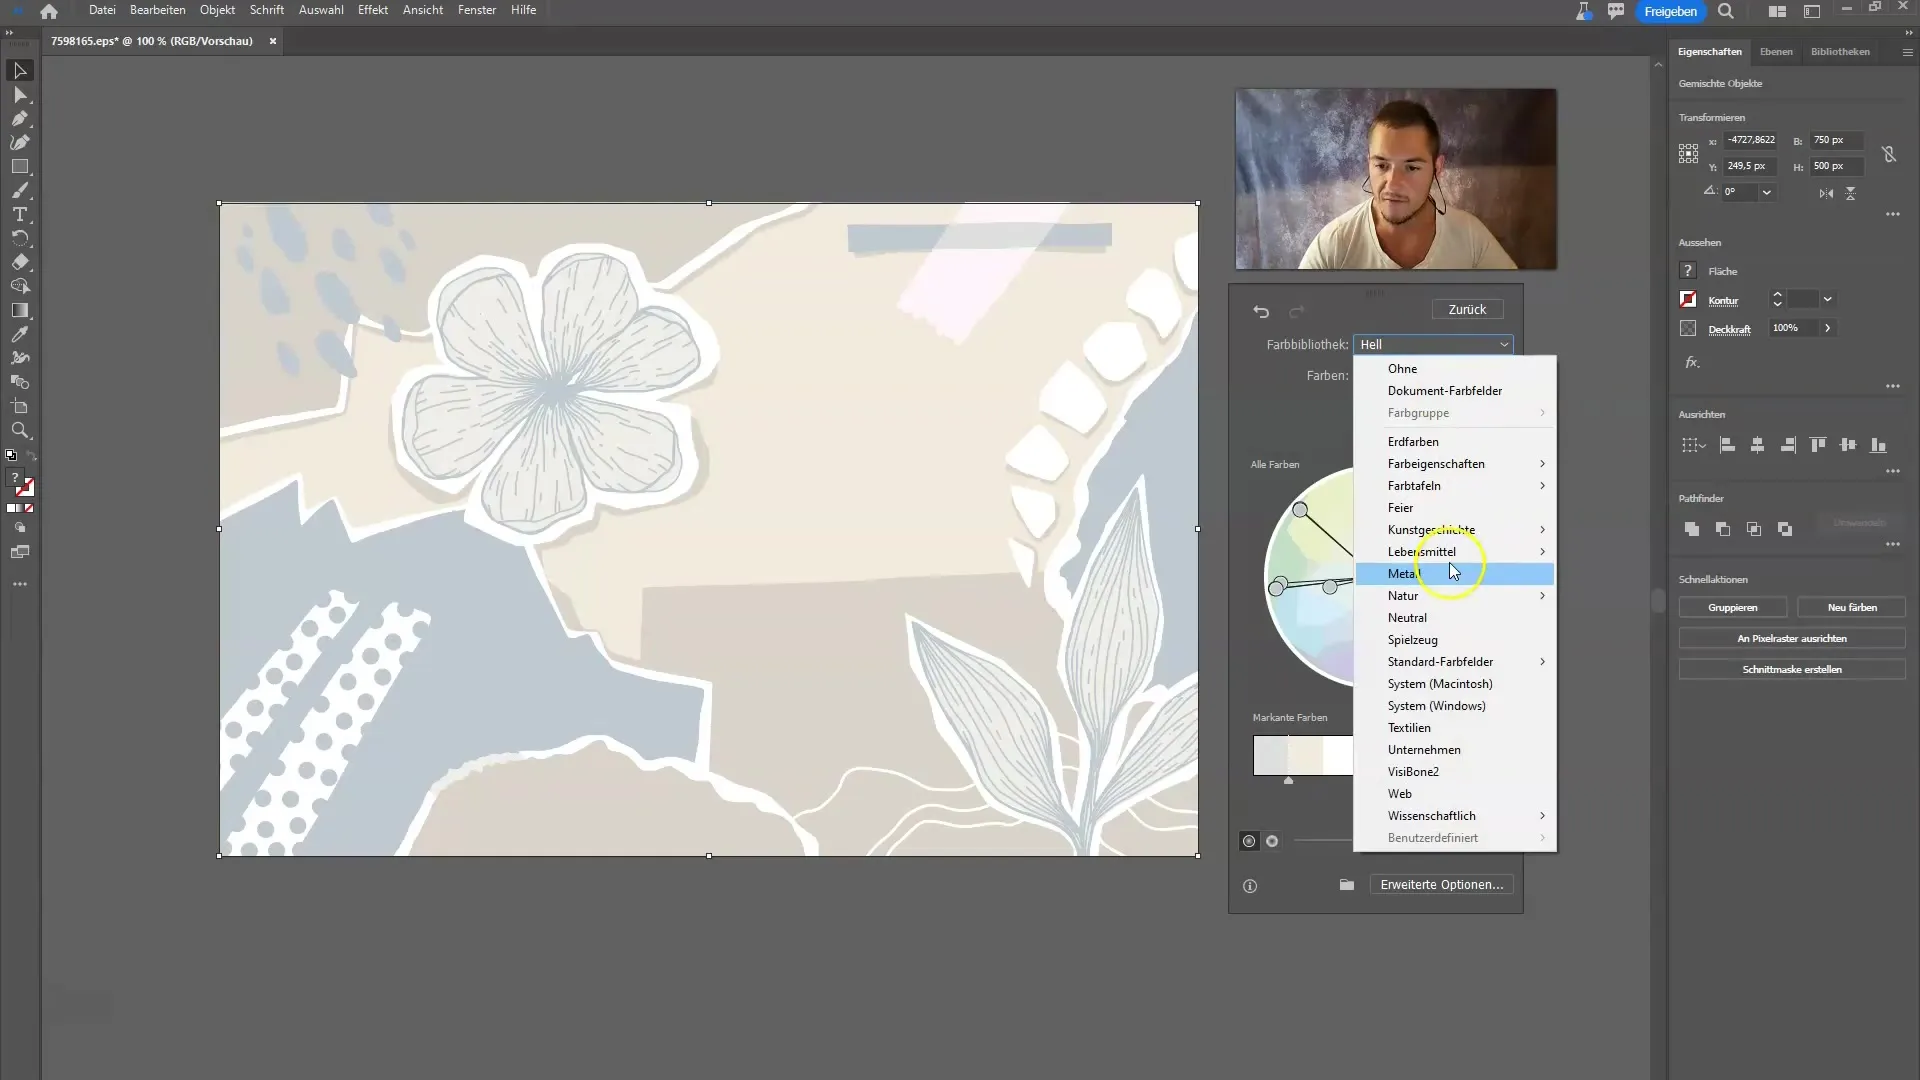Click the Freigeben button
The width and height of the screenshot is (1920, 1080).
(x=1670, y=11)
